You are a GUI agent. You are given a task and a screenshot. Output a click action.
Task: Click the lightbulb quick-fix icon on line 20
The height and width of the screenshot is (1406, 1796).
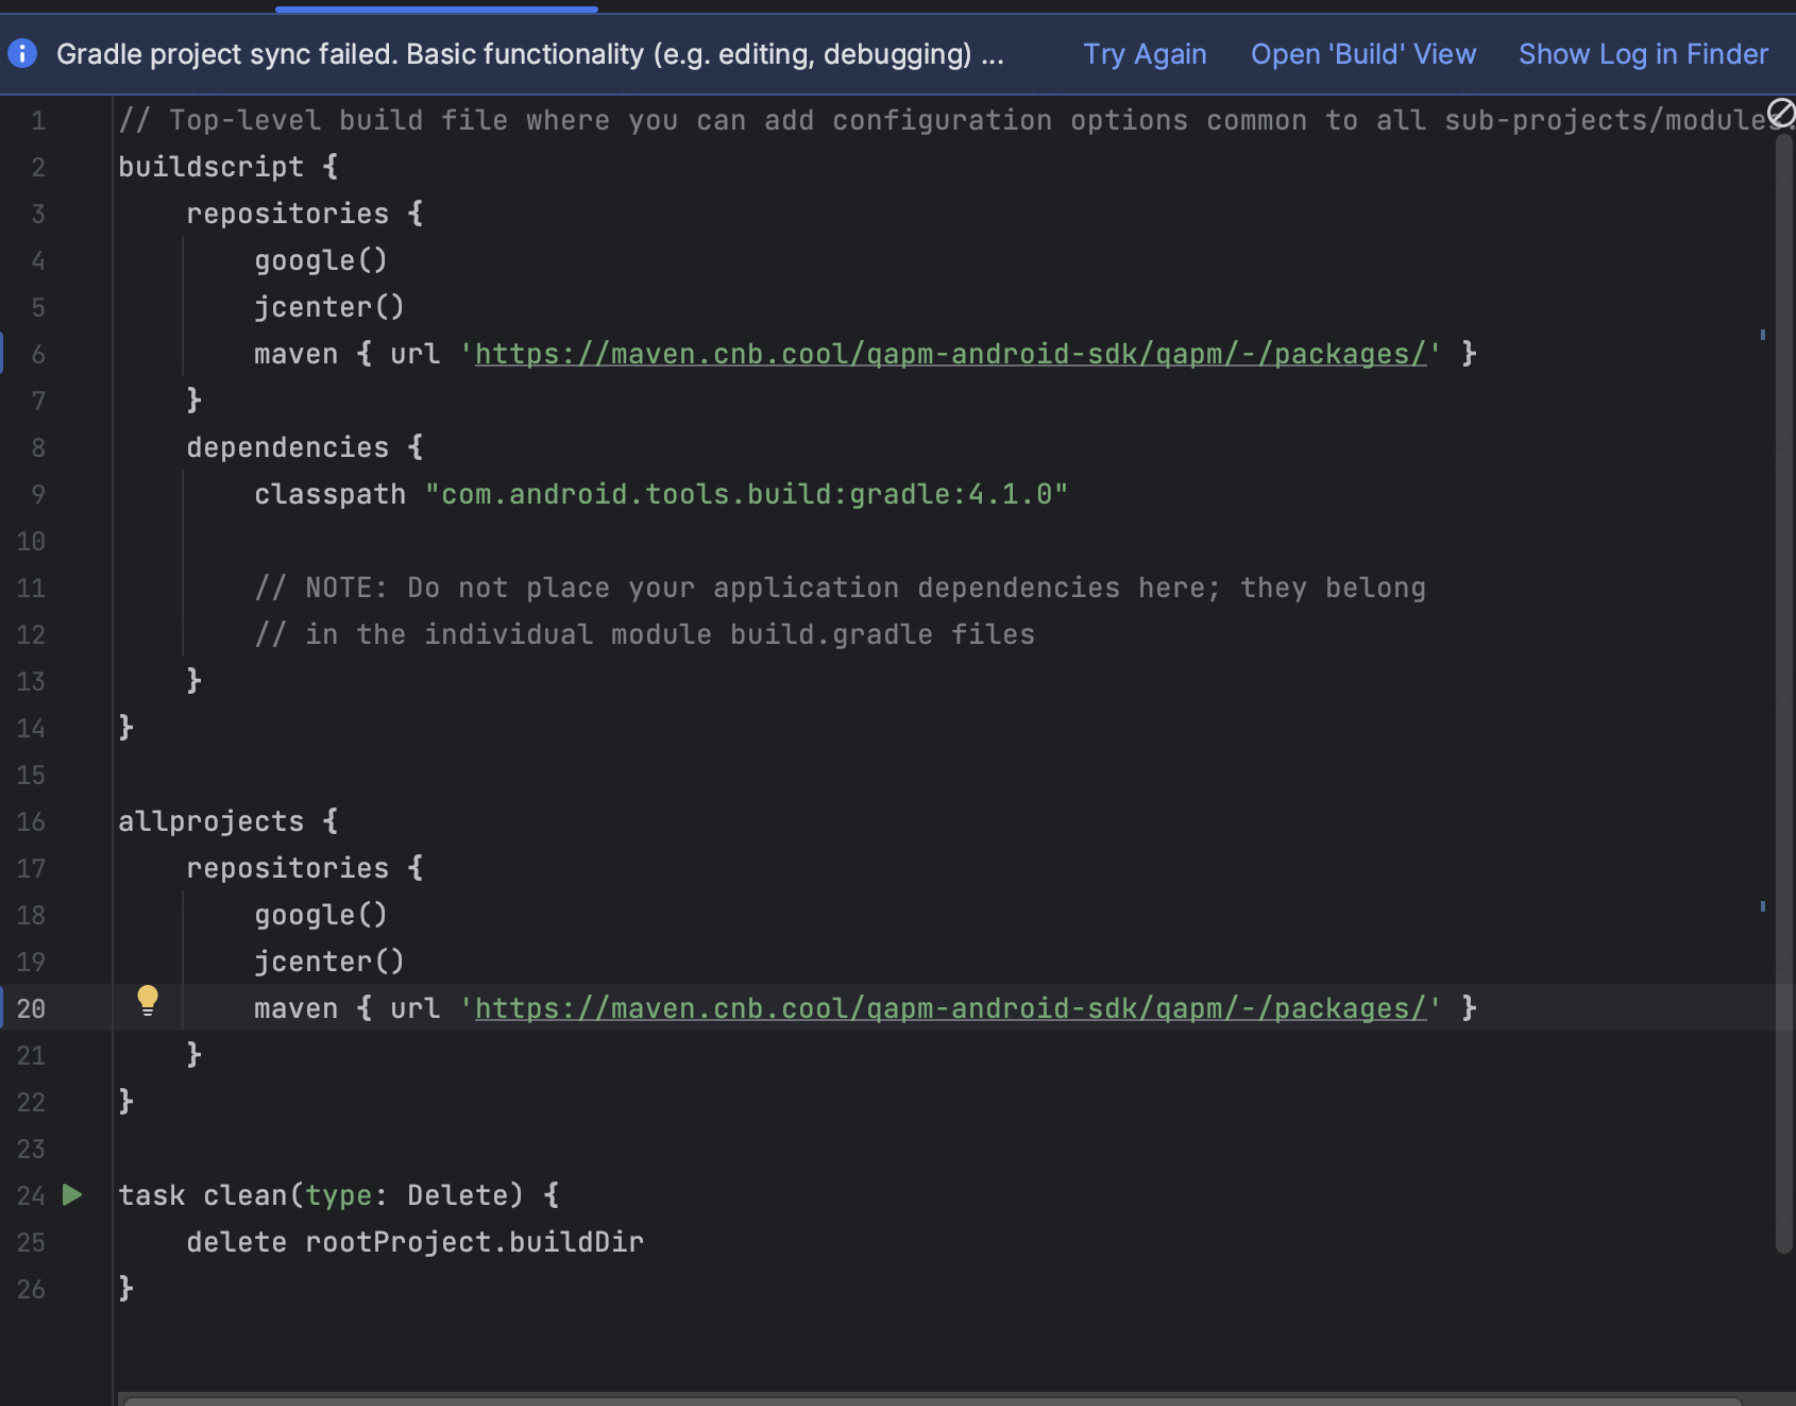[147, 999]
